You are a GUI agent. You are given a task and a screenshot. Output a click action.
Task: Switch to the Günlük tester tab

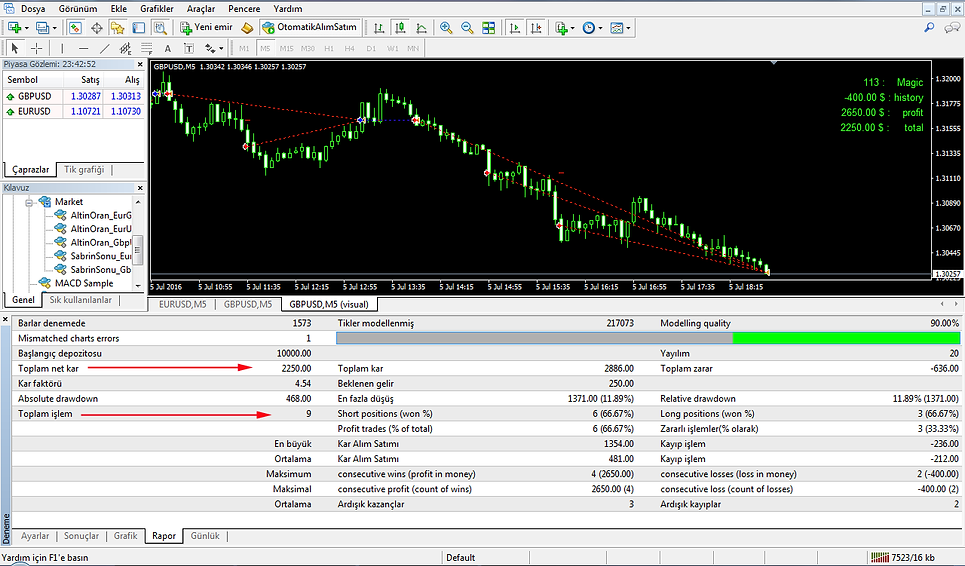205,536
